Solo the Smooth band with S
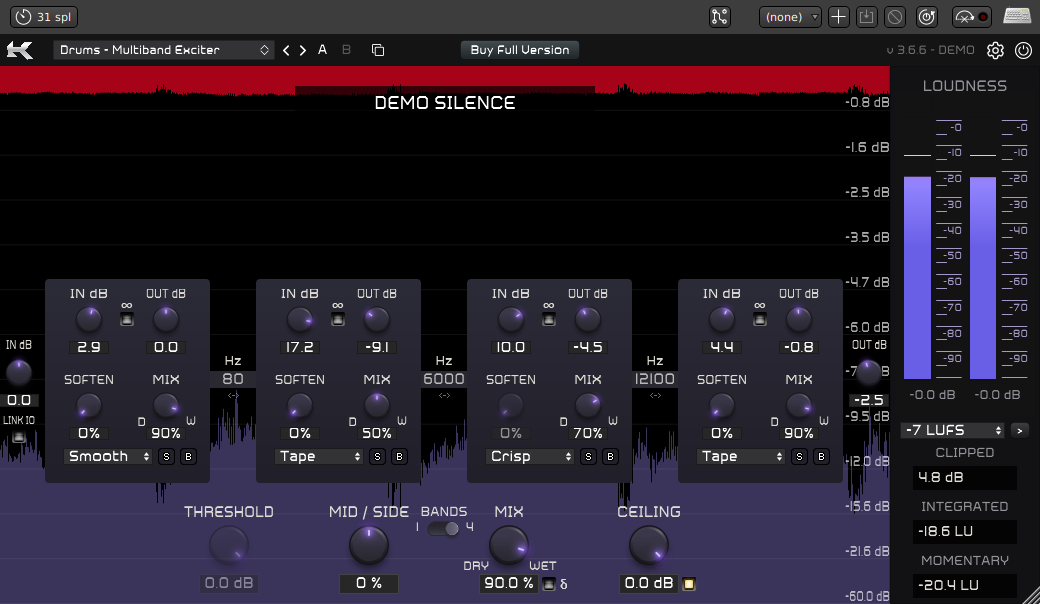 tap(166, 457)
